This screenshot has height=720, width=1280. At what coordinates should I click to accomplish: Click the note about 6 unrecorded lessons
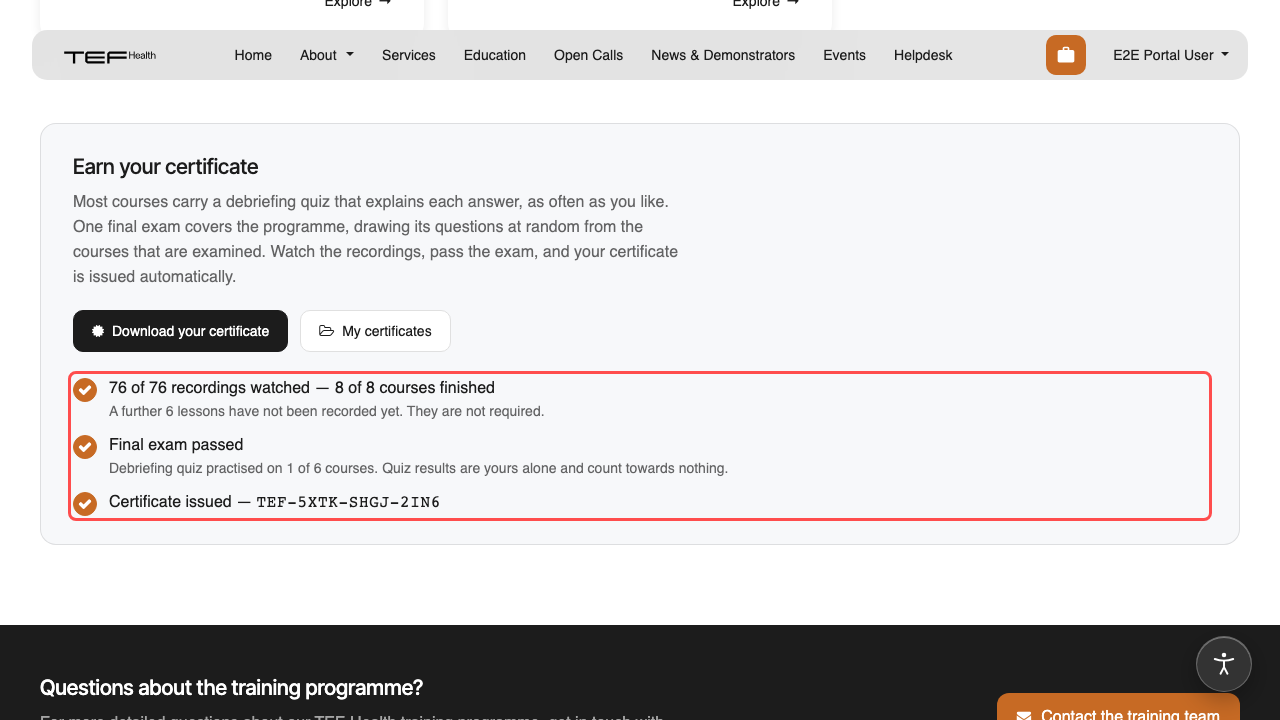coord(327,411)
